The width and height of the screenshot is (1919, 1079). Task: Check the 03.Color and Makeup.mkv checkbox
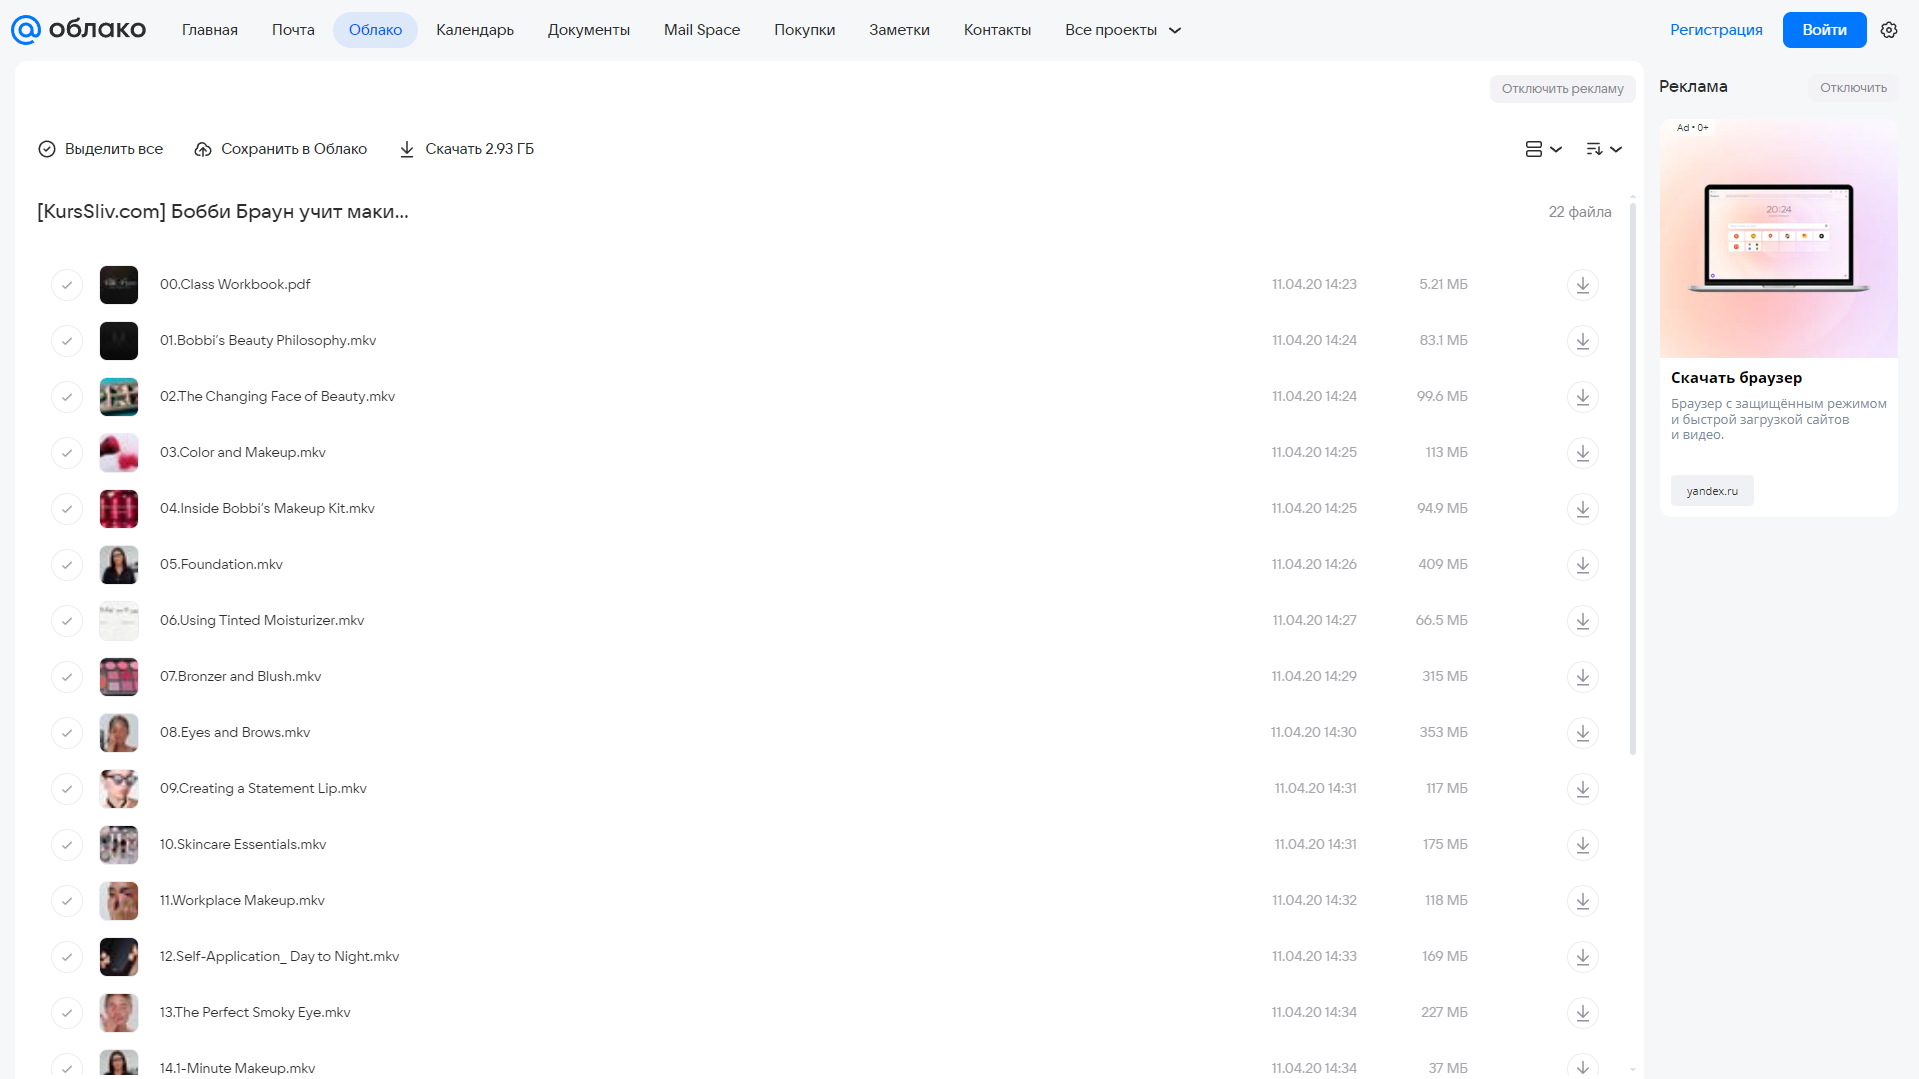pos(67,453)
